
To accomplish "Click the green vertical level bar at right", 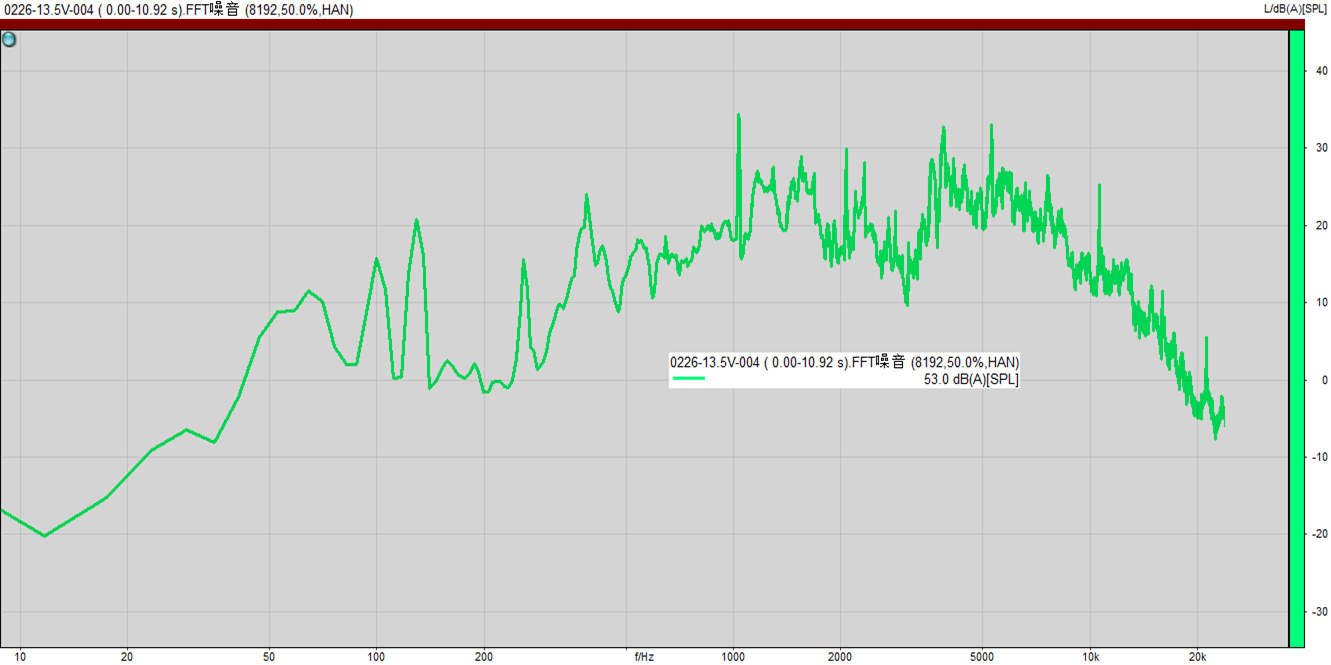I will (1296, 340).
